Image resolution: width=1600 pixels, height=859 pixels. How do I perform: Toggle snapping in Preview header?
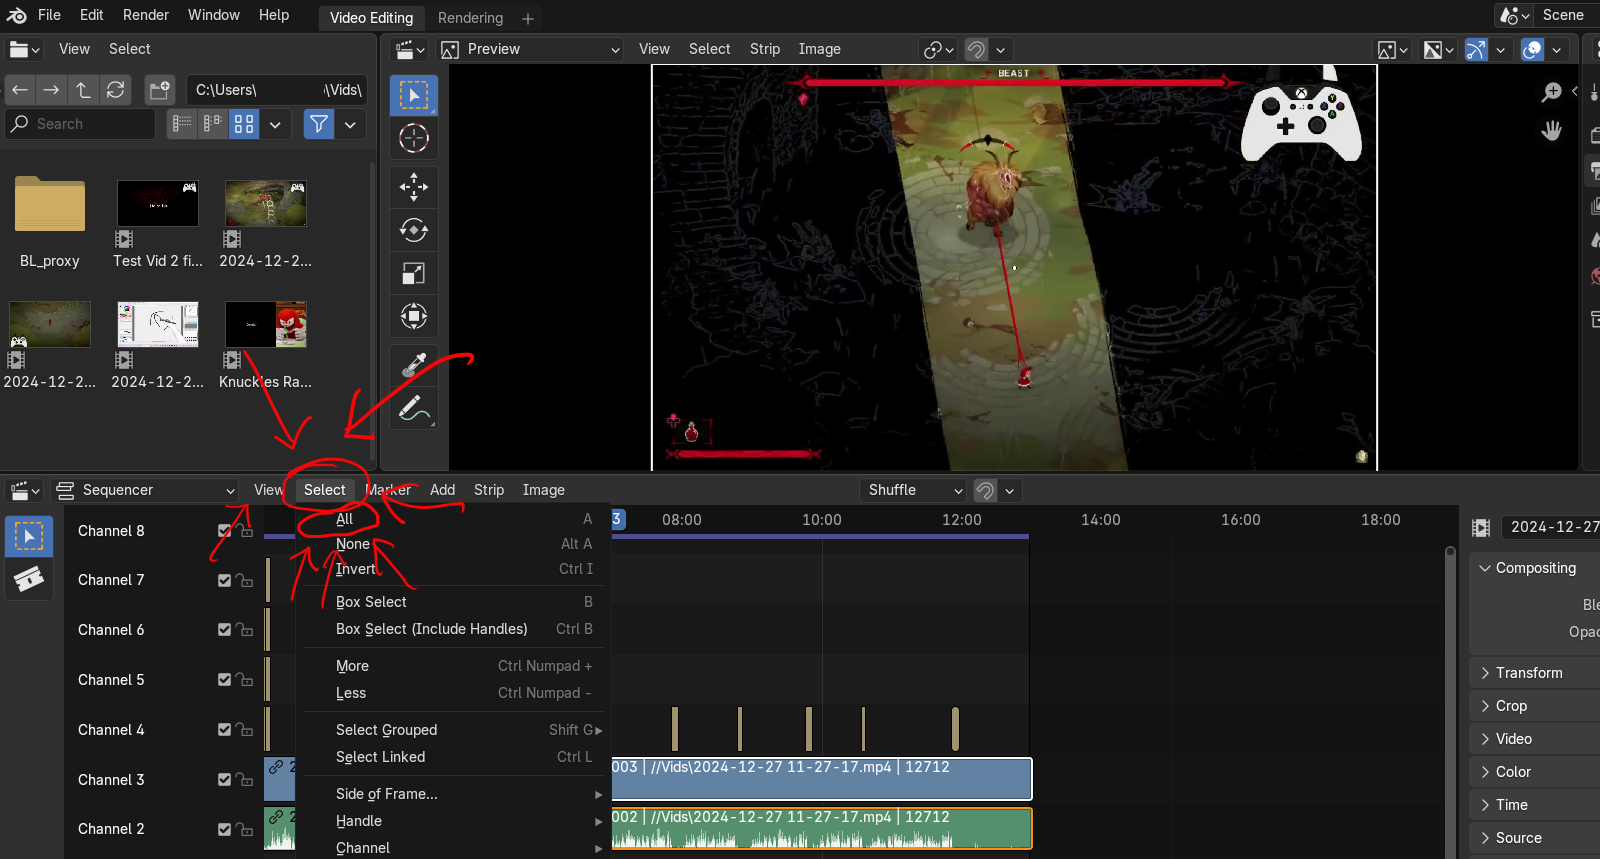coord(977,49)
